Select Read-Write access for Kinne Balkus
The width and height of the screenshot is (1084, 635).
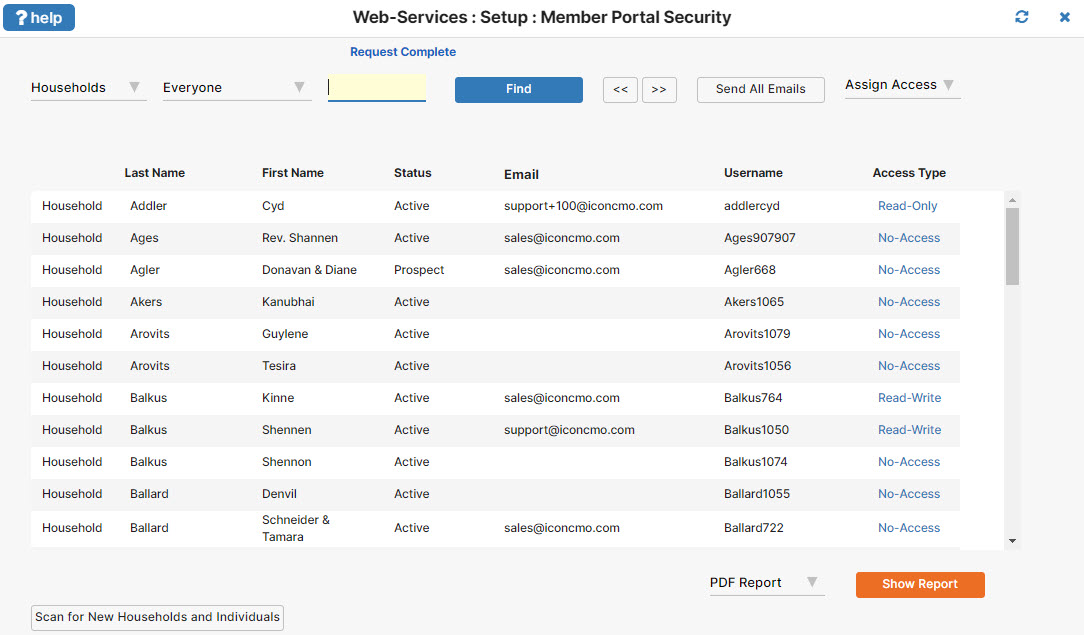[x=909, y=397]
